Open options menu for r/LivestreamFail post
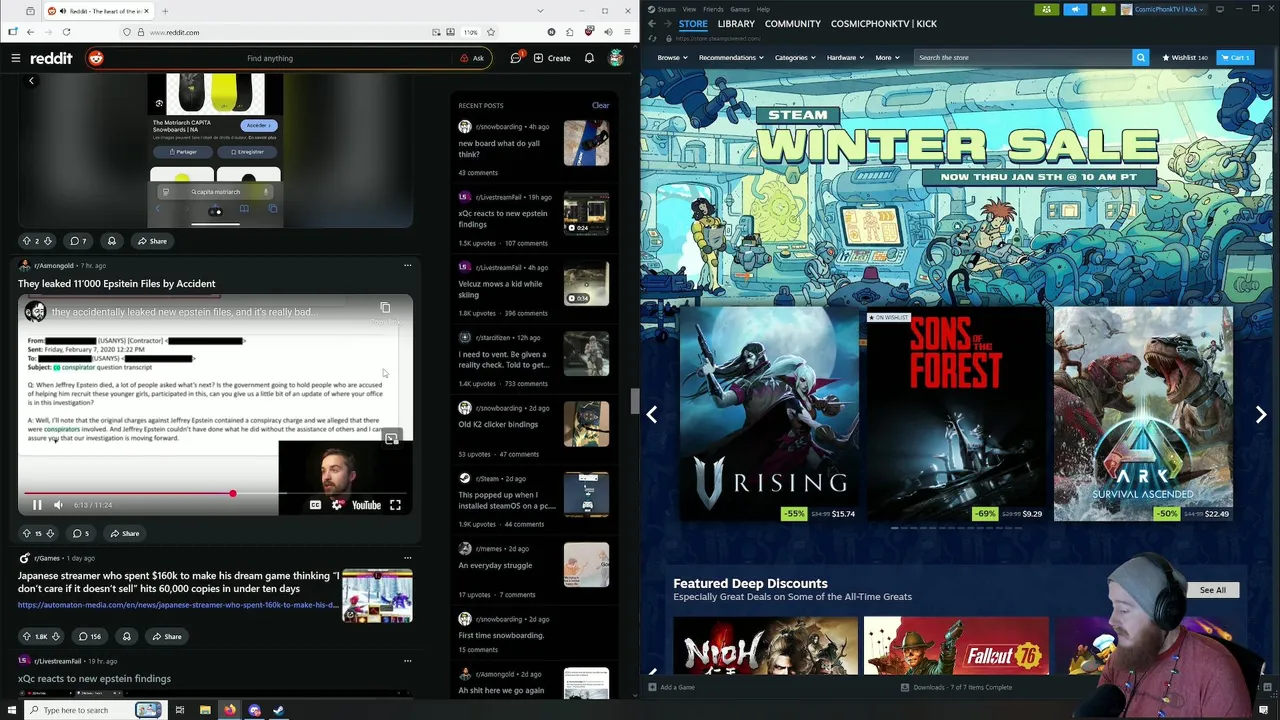Viewport: 1280px width, 720px height. coord(407,660)
